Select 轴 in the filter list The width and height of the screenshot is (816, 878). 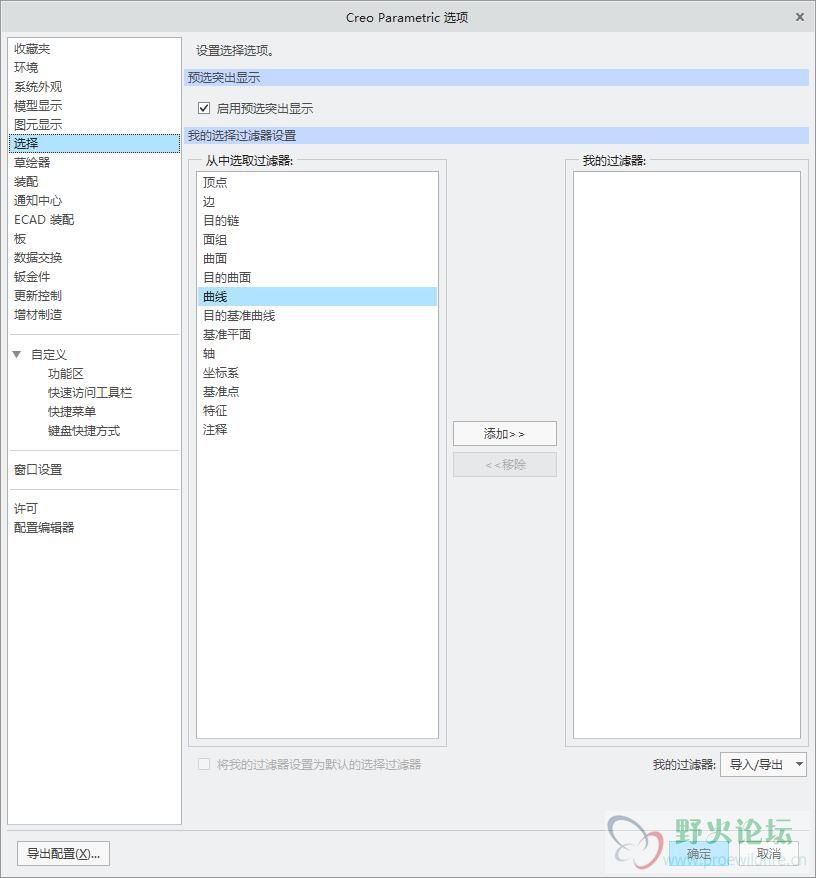pos(318,354)
